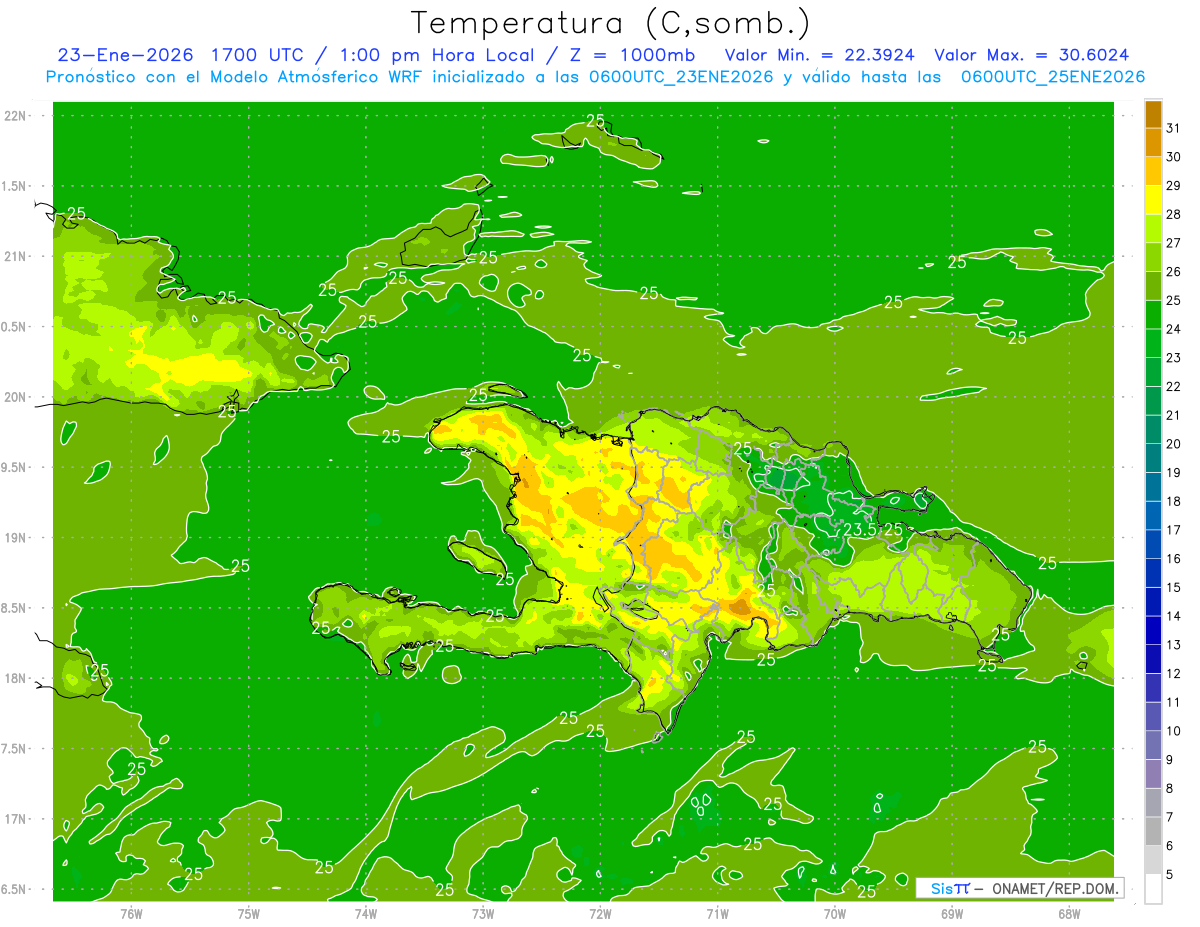This screenshot has height=927, width=1200.
Task: Click the "73W" longitude axis label
Action: pyautogui.click(x=483, y=913)
